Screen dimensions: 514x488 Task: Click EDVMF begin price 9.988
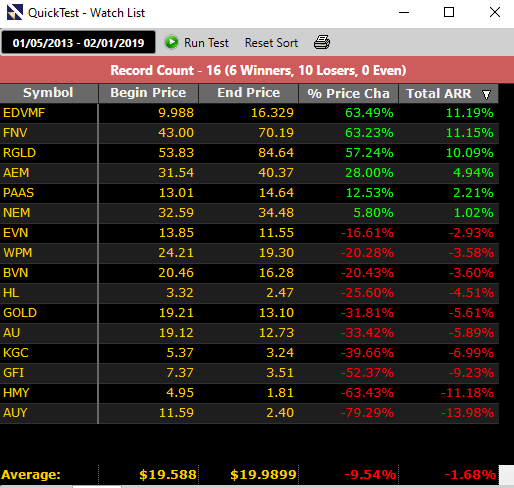coord(176,113)
